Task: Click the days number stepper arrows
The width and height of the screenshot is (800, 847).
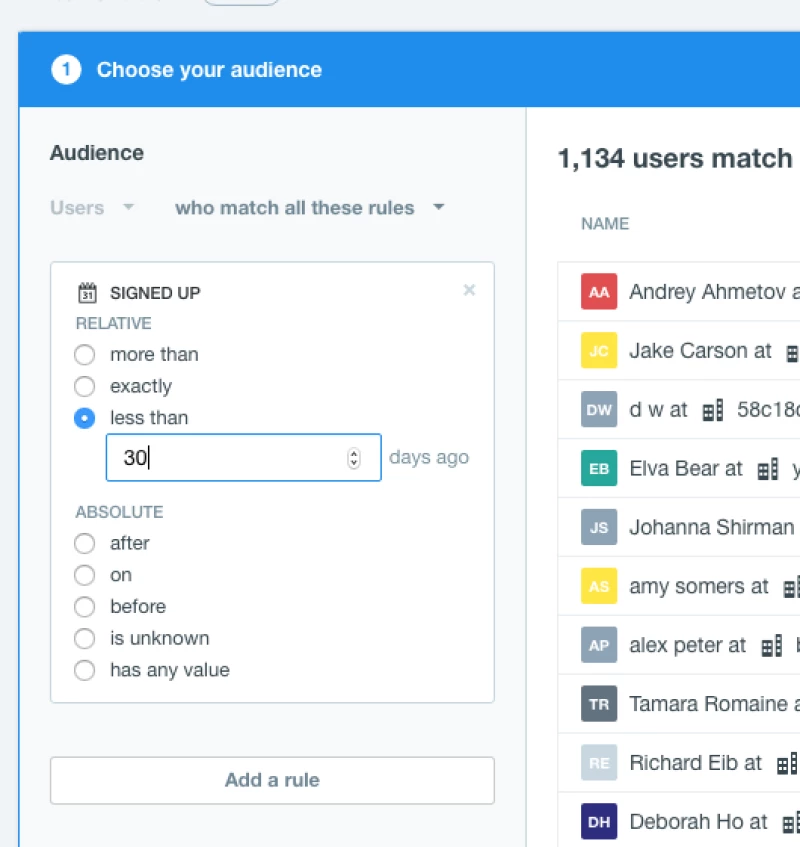Action: pyautogui.click(x=353, y=458)
